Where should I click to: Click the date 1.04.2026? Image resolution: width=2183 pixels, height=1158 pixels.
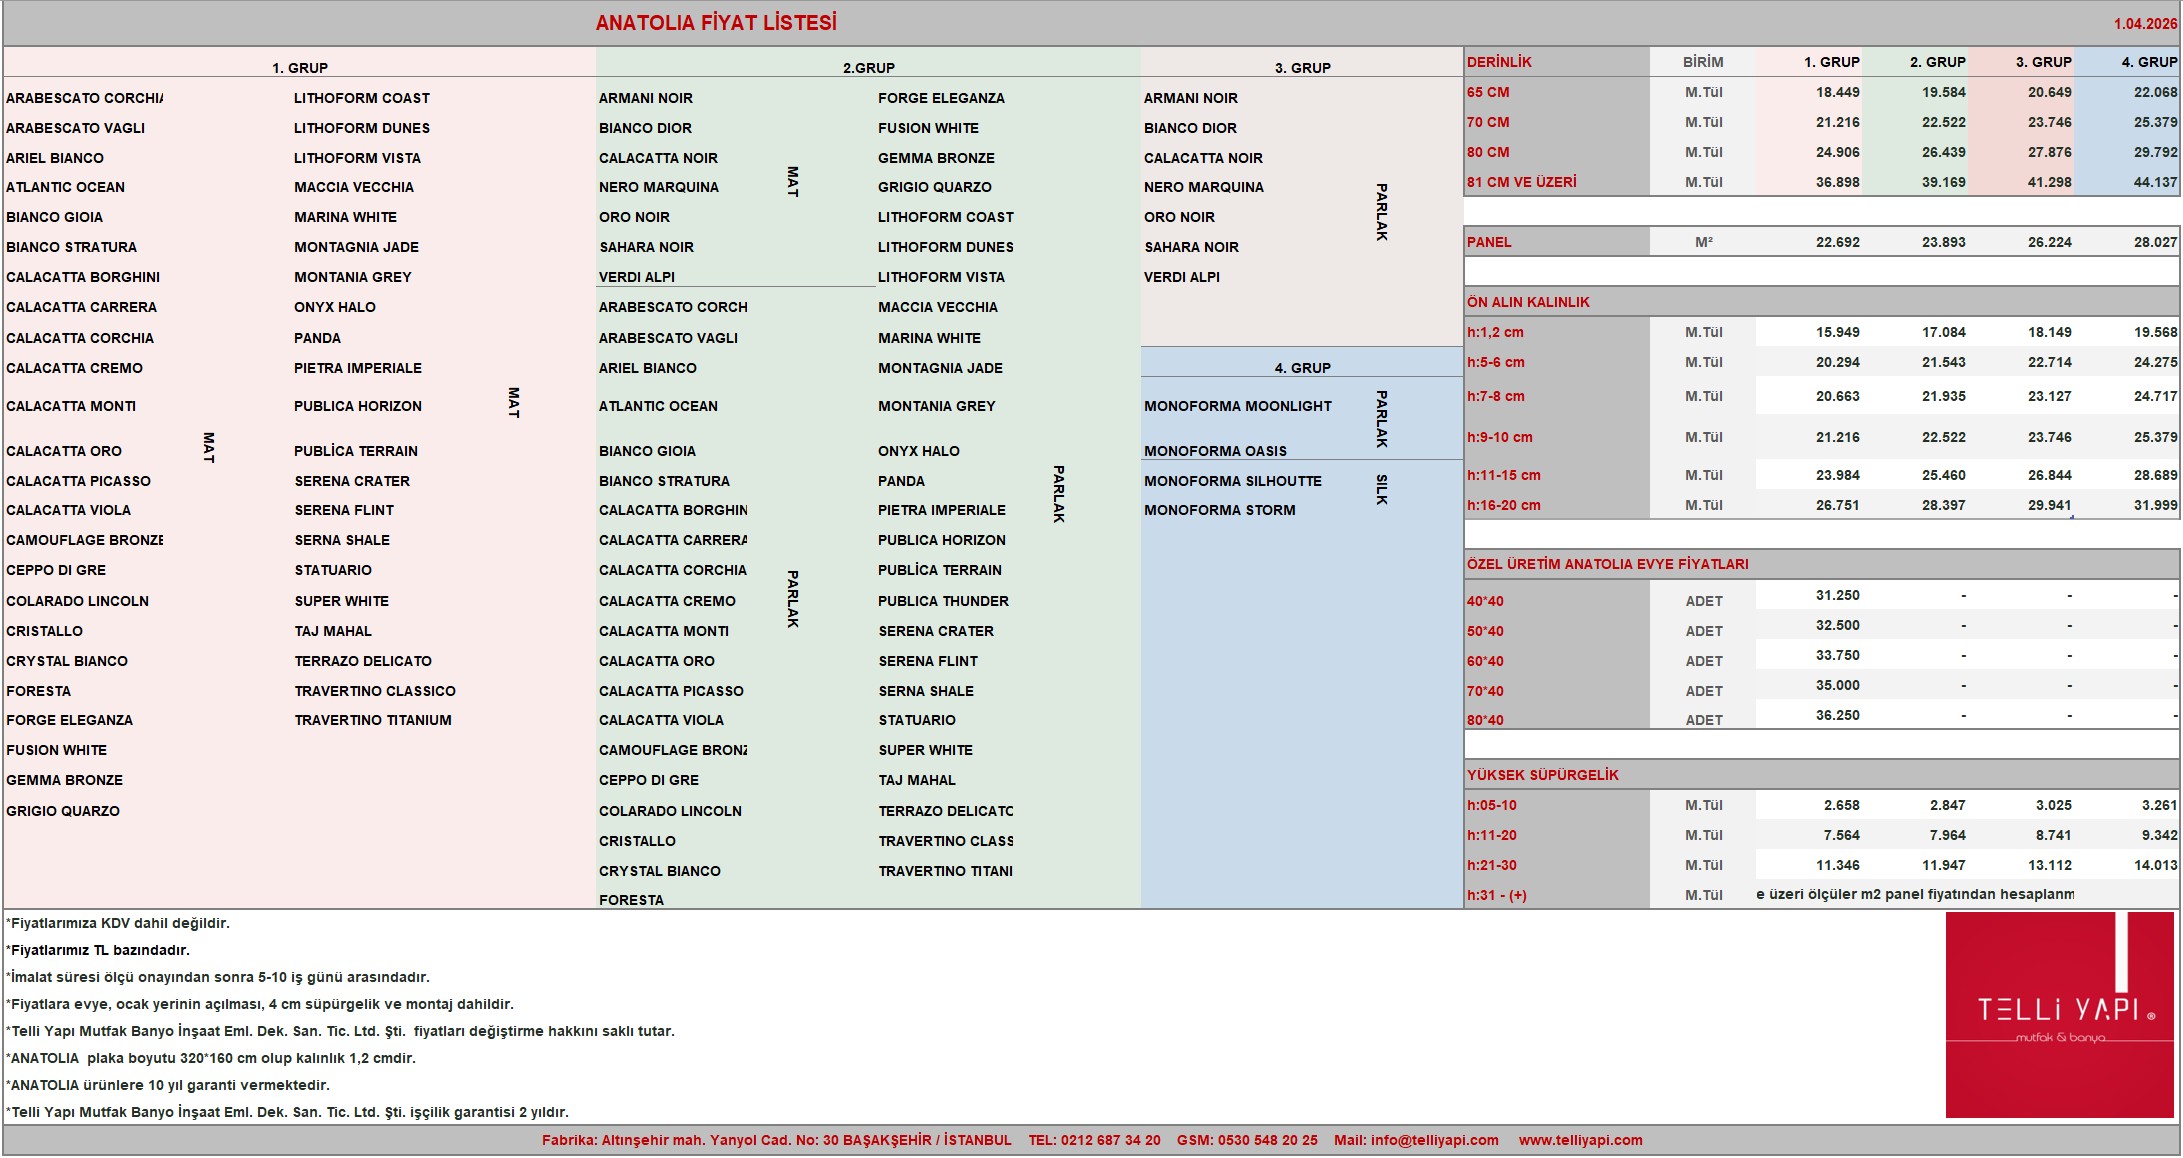coord(2145,24)
